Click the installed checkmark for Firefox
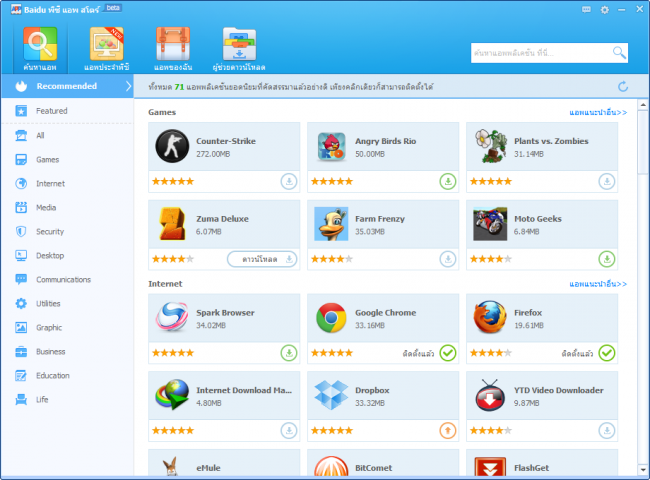The height and width of the screenshot is (480, 650). (x=607, y=353)
